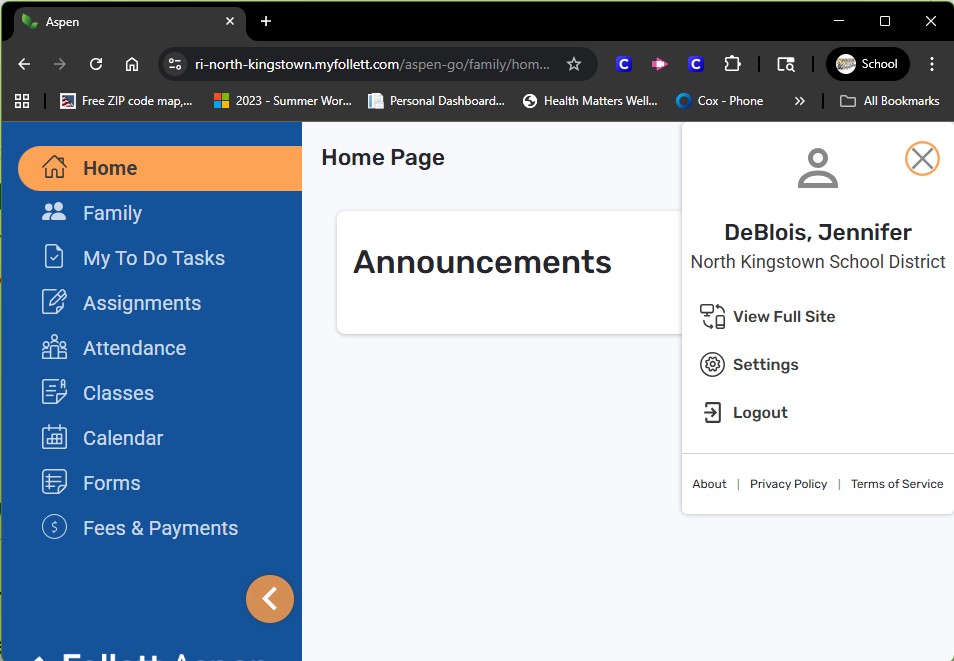Close the user profile panel
Screen dimensions: 954x661
(x=921, y=158)
